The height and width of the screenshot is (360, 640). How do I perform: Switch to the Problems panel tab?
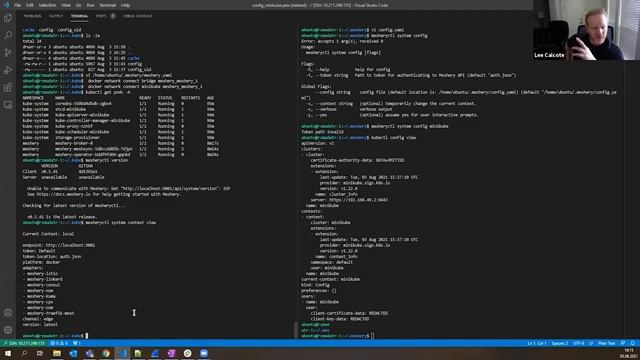pos(32,16)
